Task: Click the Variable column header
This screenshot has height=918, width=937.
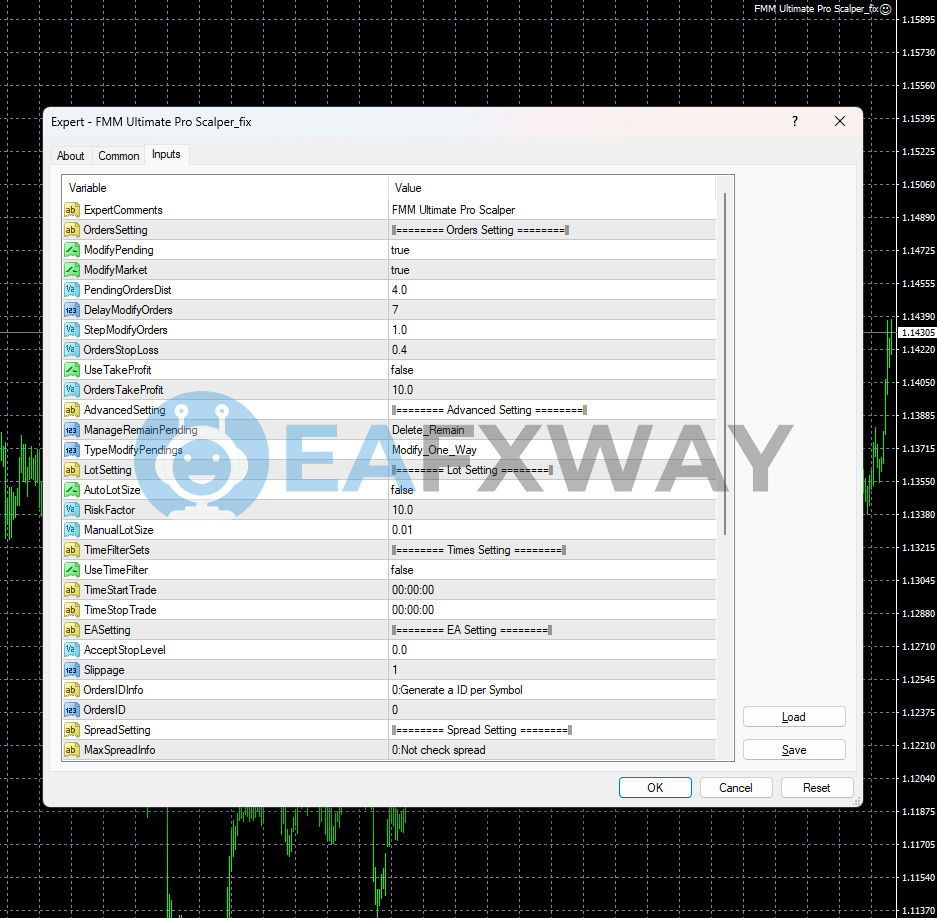Action: pyautogui.click(x=225, y=188)
